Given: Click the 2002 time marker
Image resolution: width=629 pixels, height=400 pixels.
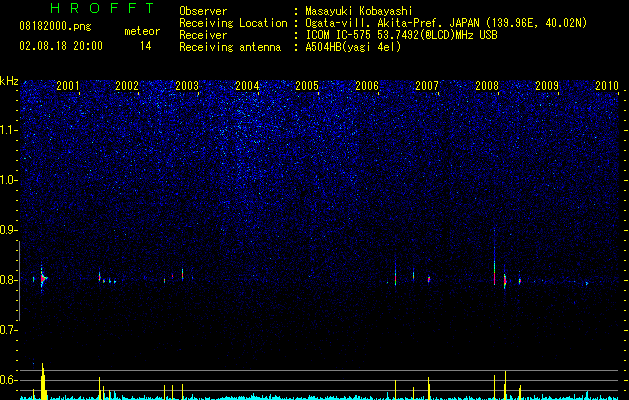Looking at the screenshot, I should tap(127, 86).
